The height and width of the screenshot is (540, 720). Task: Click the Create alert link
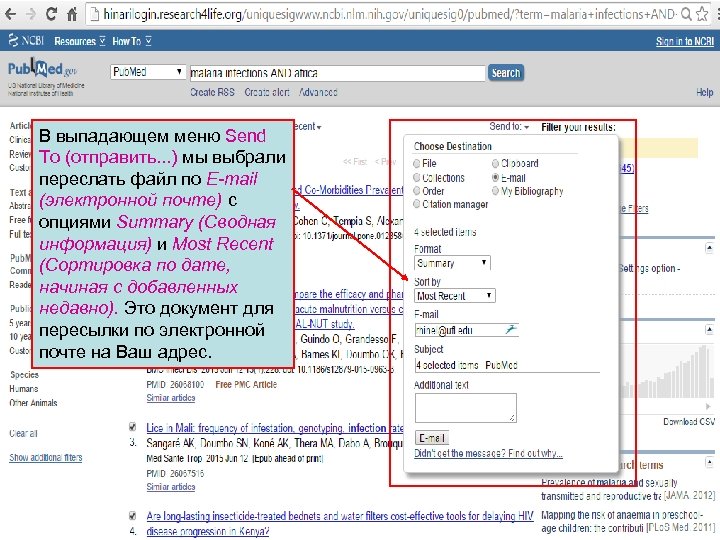click(267, 92)
